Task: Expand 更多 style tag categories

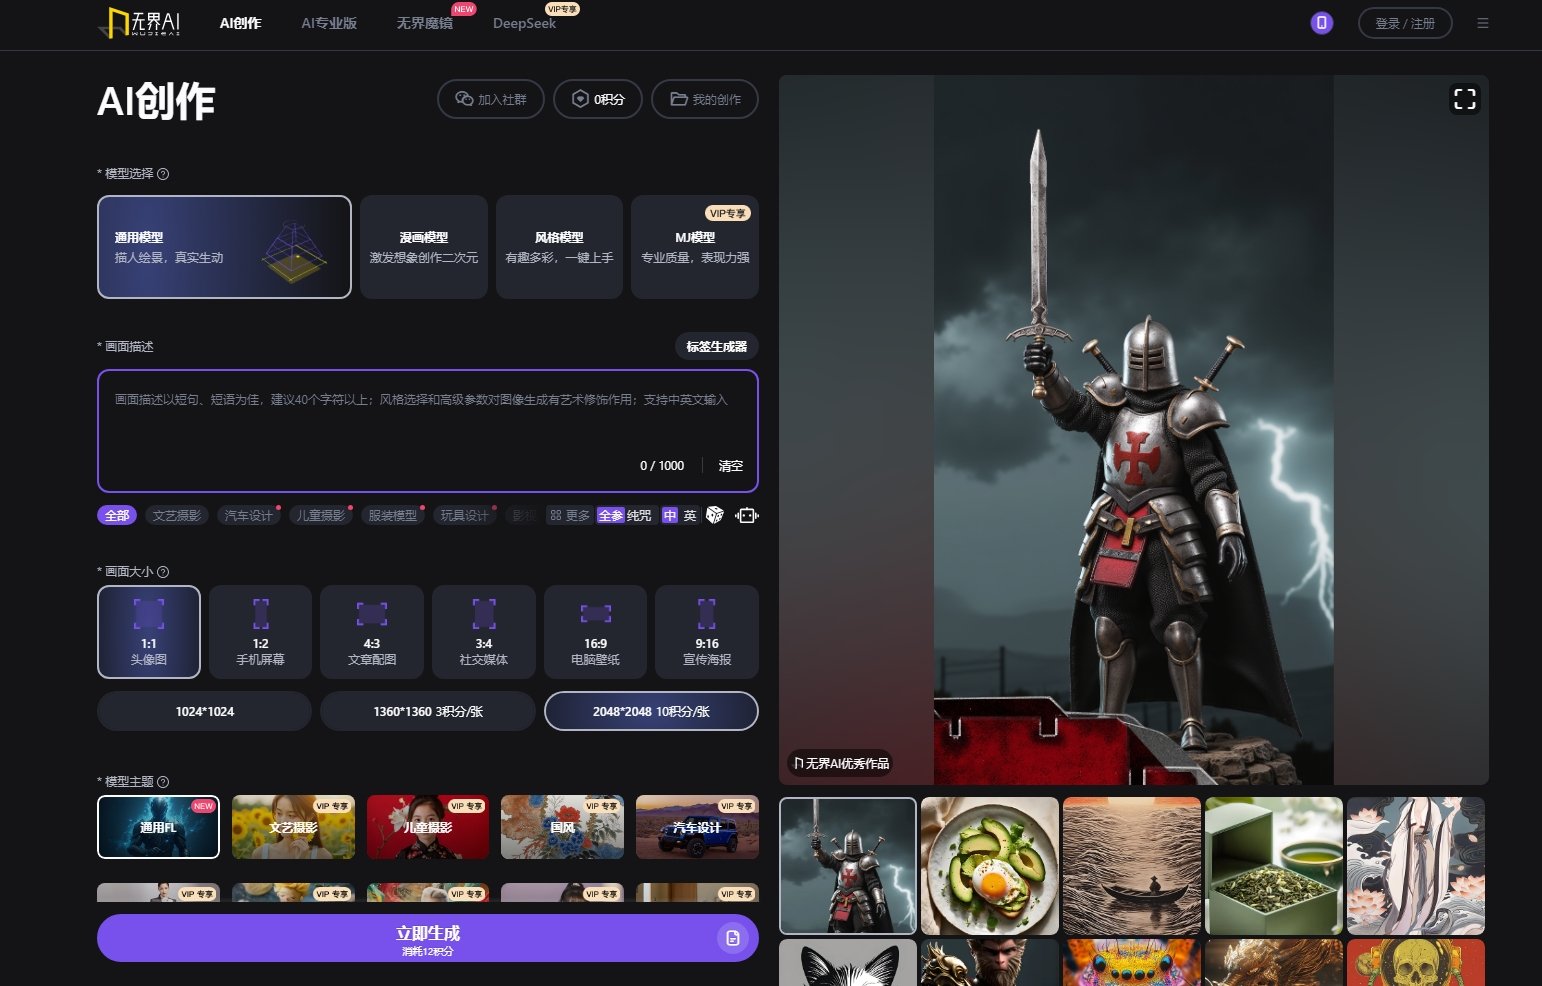Action: (570, 516)
